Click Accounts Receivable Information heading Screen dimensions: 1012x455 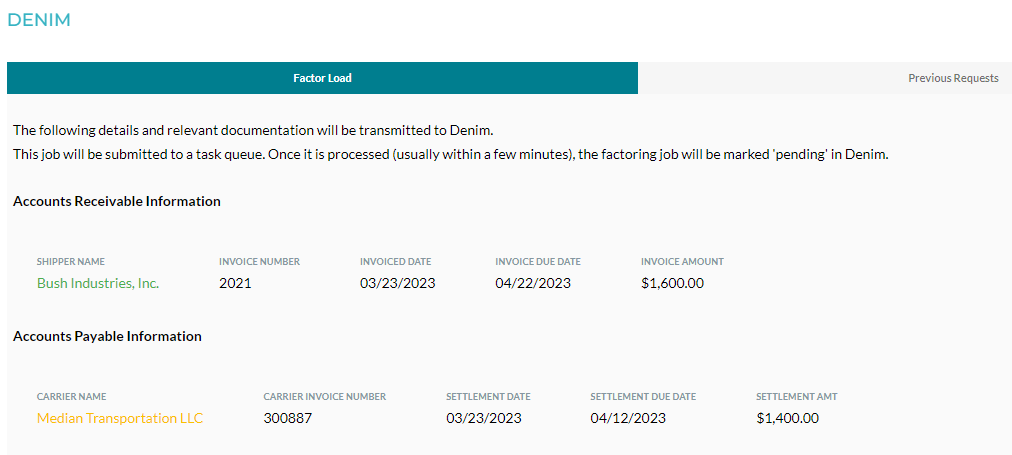(117, 201)
